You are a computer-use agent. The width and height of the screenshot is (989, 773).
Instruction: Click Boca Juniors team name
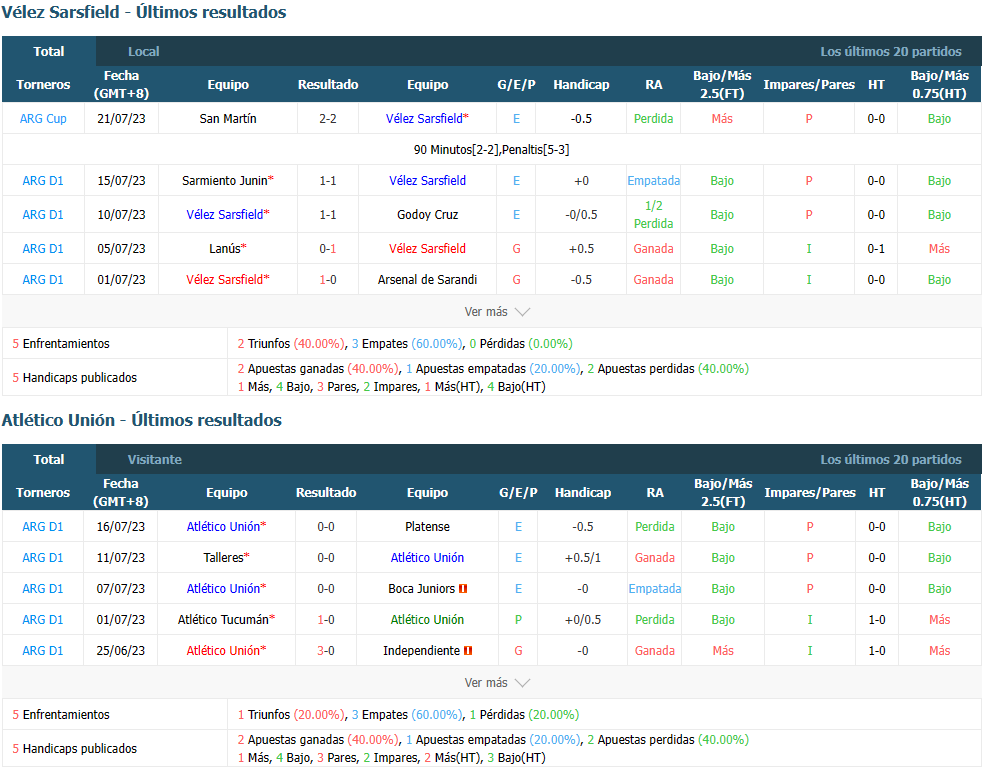[421, 589]
